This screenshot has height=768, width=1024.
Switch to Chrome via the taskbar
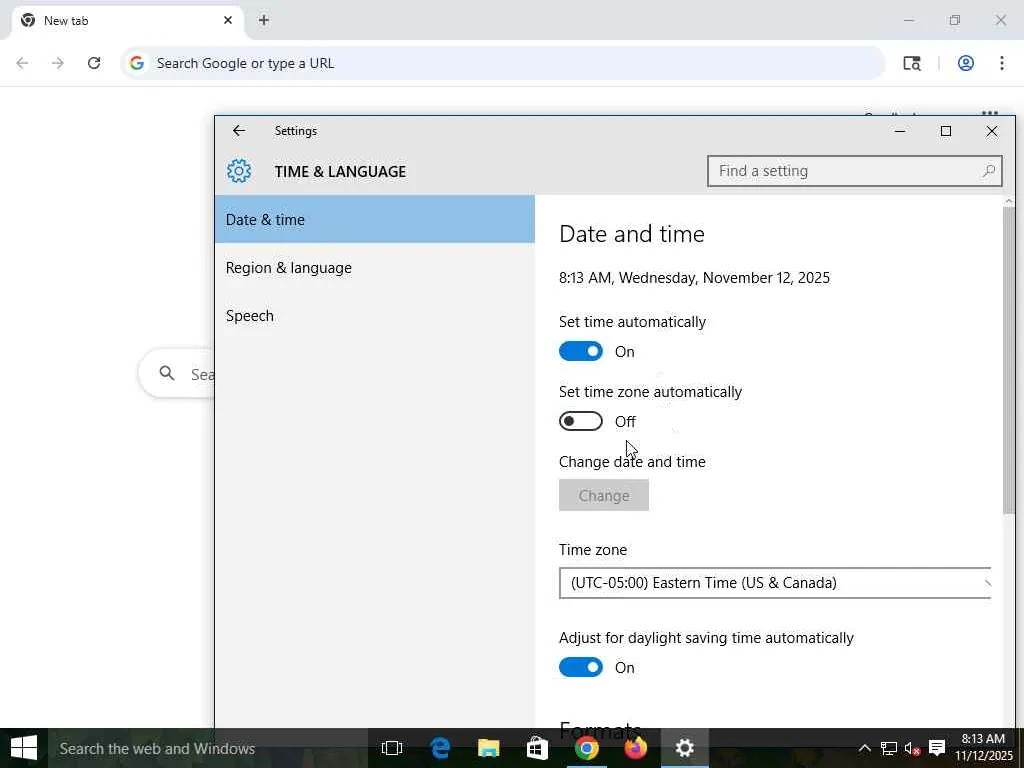586,748
